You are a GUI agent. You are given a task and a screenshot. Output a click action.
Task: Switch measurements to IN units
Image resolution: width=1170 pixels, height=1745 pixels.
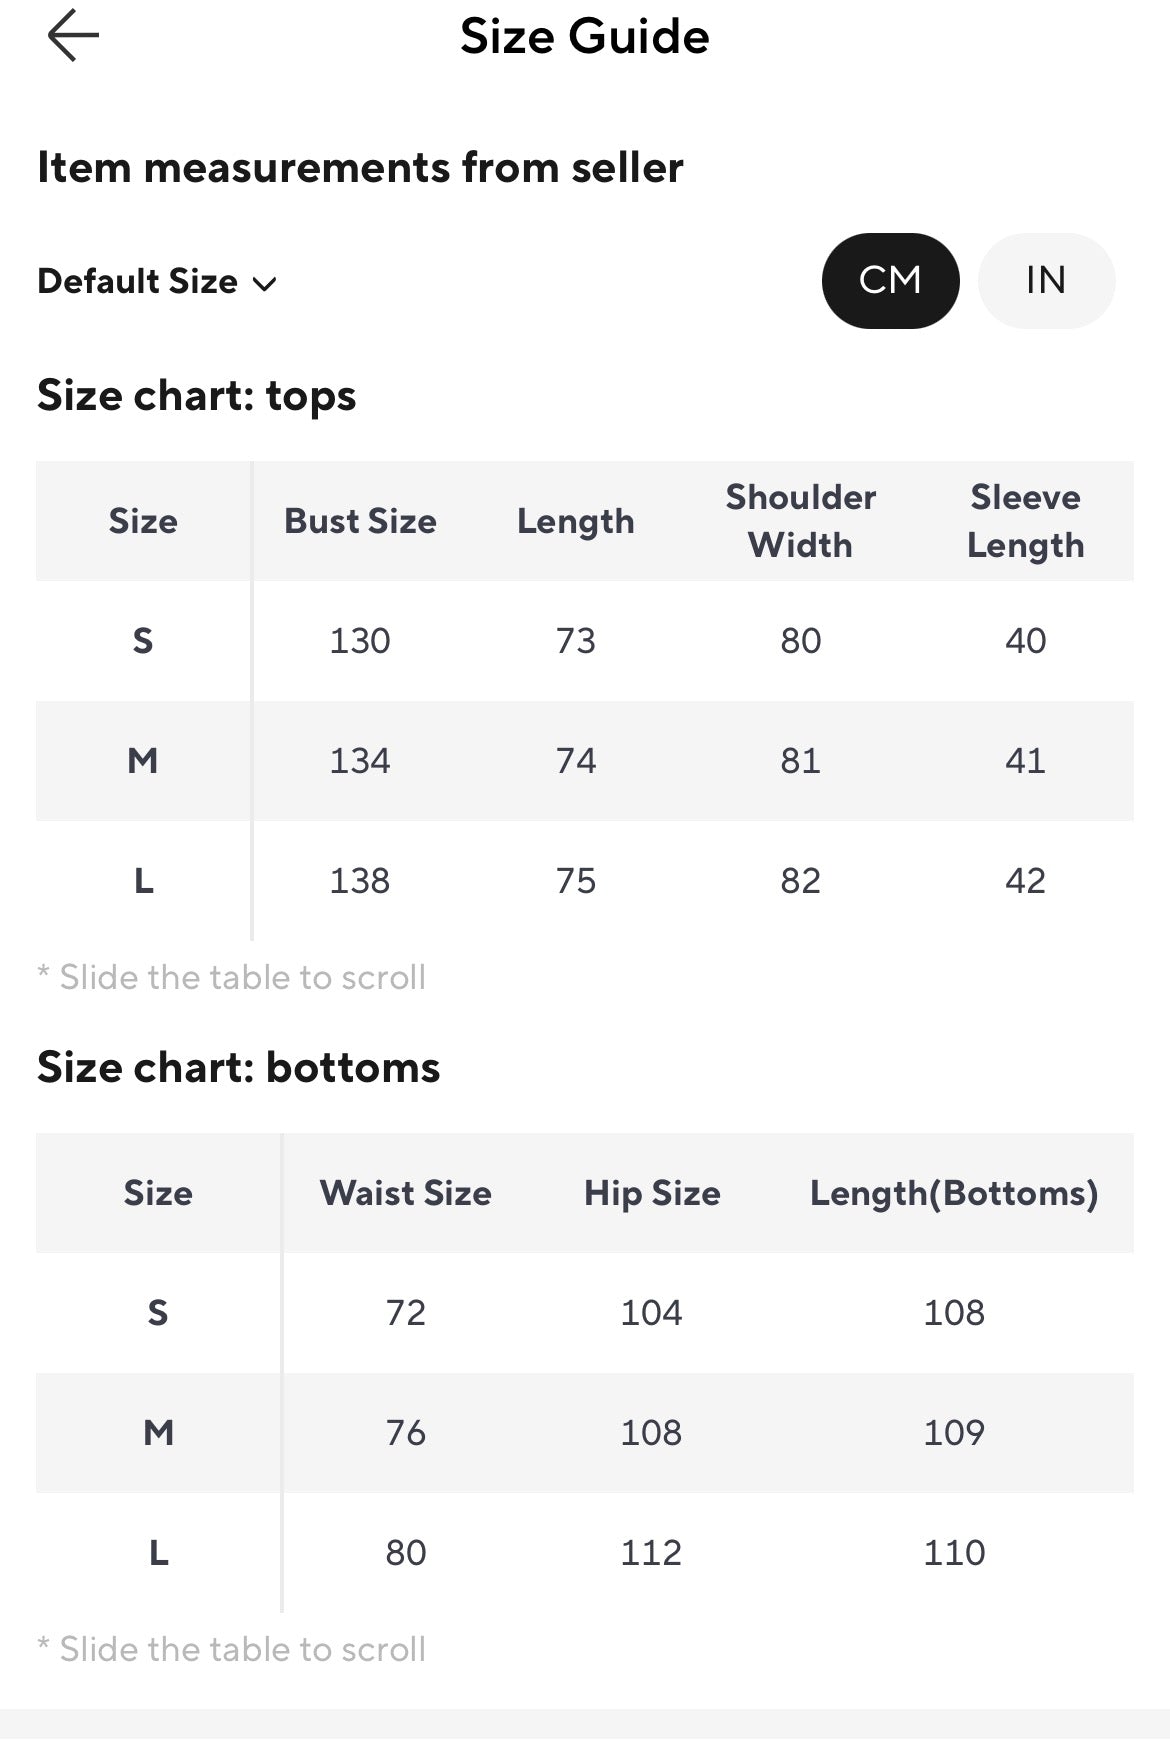(x=1046, y=281)
